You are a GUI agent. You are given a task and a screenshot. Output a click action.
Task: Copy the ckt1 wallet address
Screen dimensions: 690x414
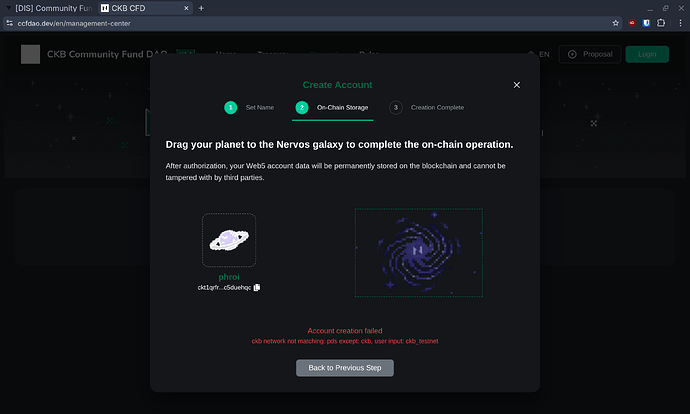(257, 288)
